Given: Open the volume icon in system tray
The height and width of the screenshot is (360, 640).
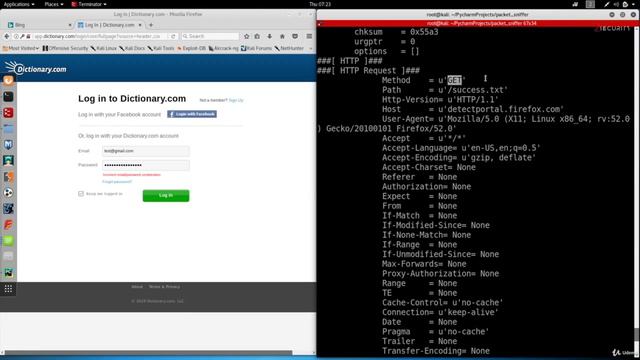Looking at the screenshot, I should point(616,4).
